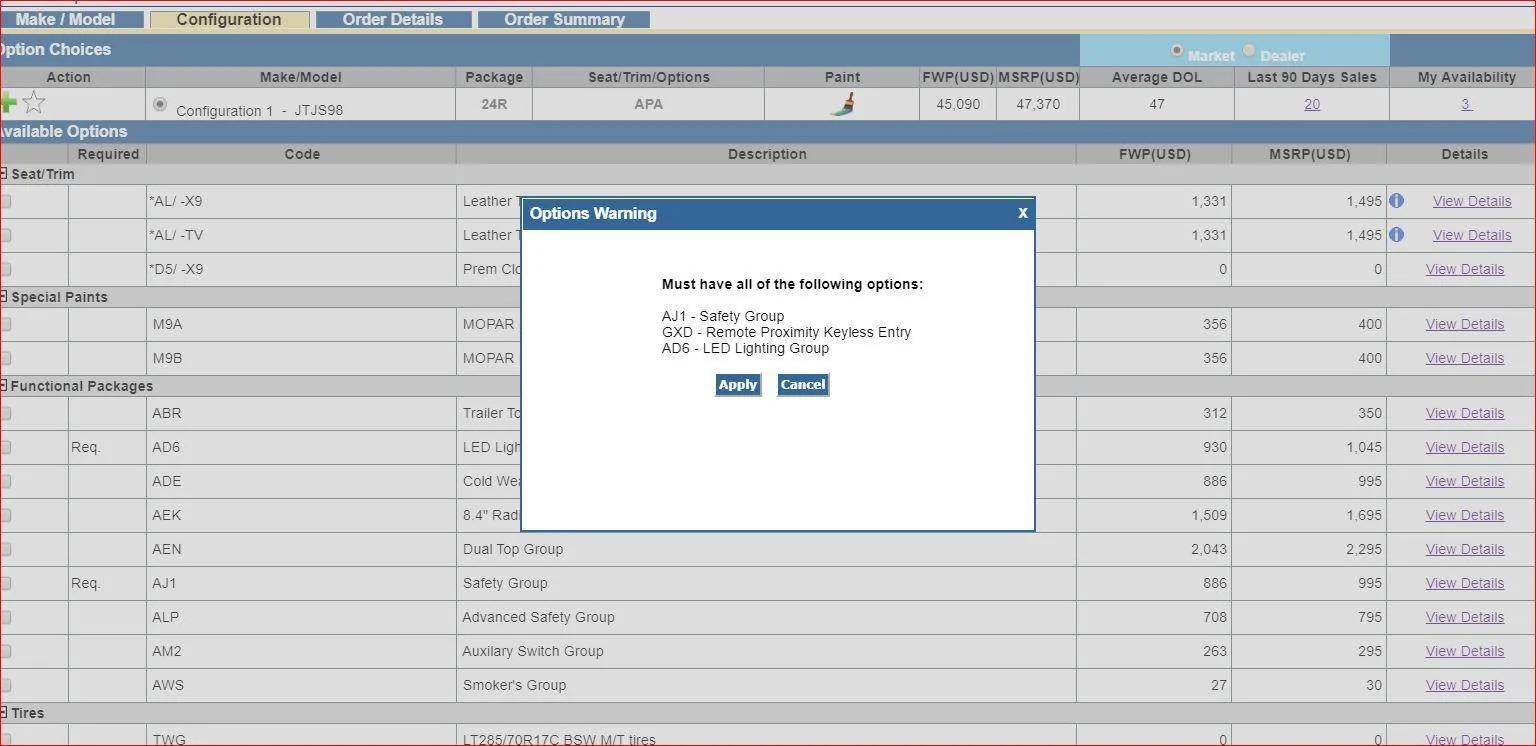Click the AEK code cell

[x=301, y=515]
